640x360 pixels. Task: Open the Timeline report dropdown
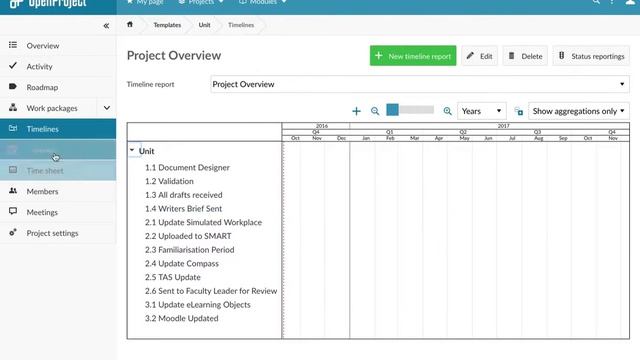420,84
